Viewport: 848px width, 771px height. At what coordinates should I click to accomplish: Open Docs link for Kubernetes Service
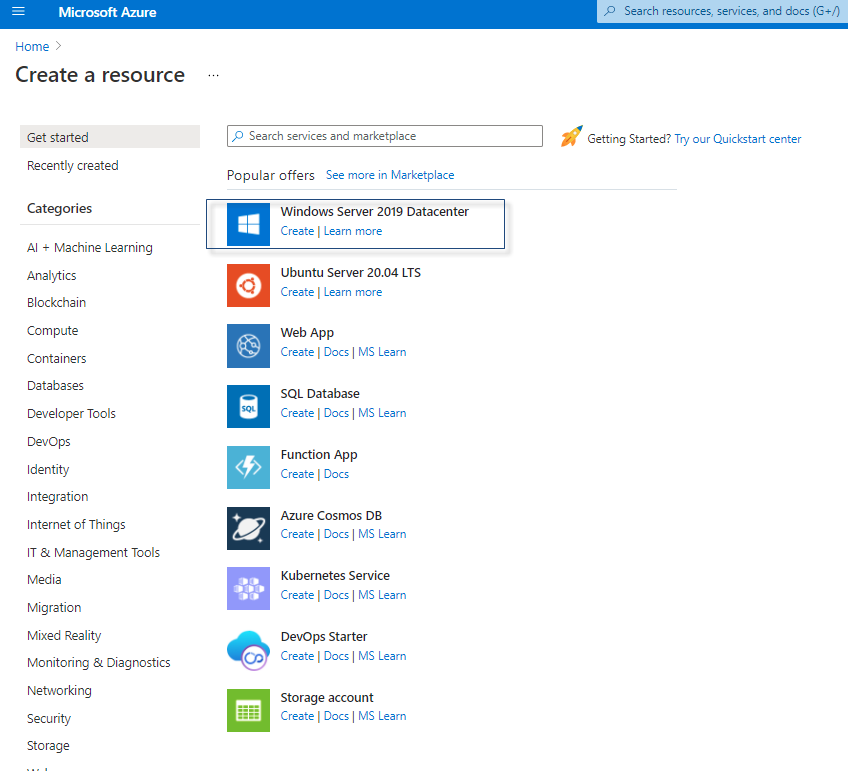coord(336,595)
